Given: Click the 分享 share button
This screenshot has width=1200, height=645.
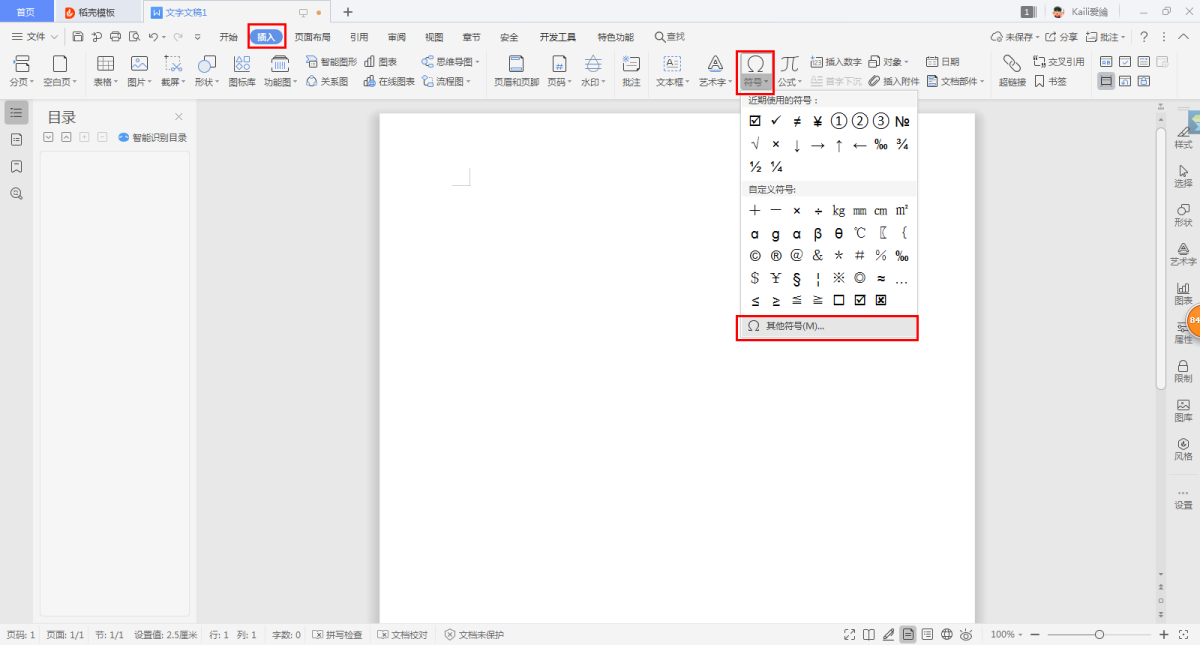Looking at the screenshot, I should [1062, 37].
